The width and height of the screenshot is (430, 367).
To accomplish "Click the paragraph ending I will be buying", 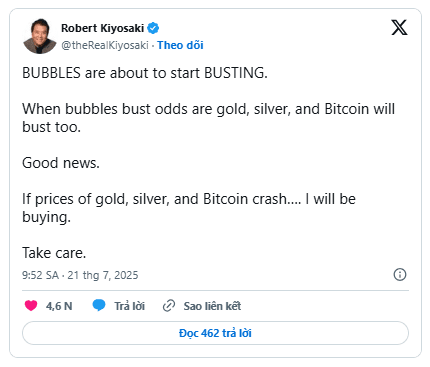I will pyautogui.click(x=189, y=208).
